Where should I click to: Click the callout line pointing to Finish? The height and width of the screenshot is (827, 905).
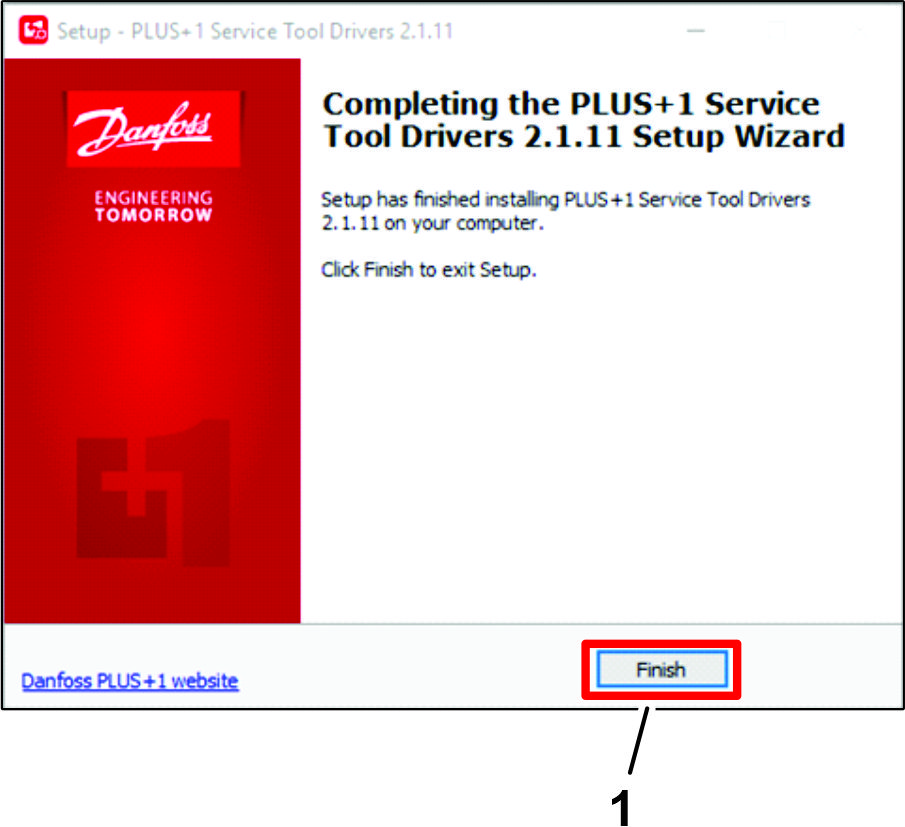641,739
